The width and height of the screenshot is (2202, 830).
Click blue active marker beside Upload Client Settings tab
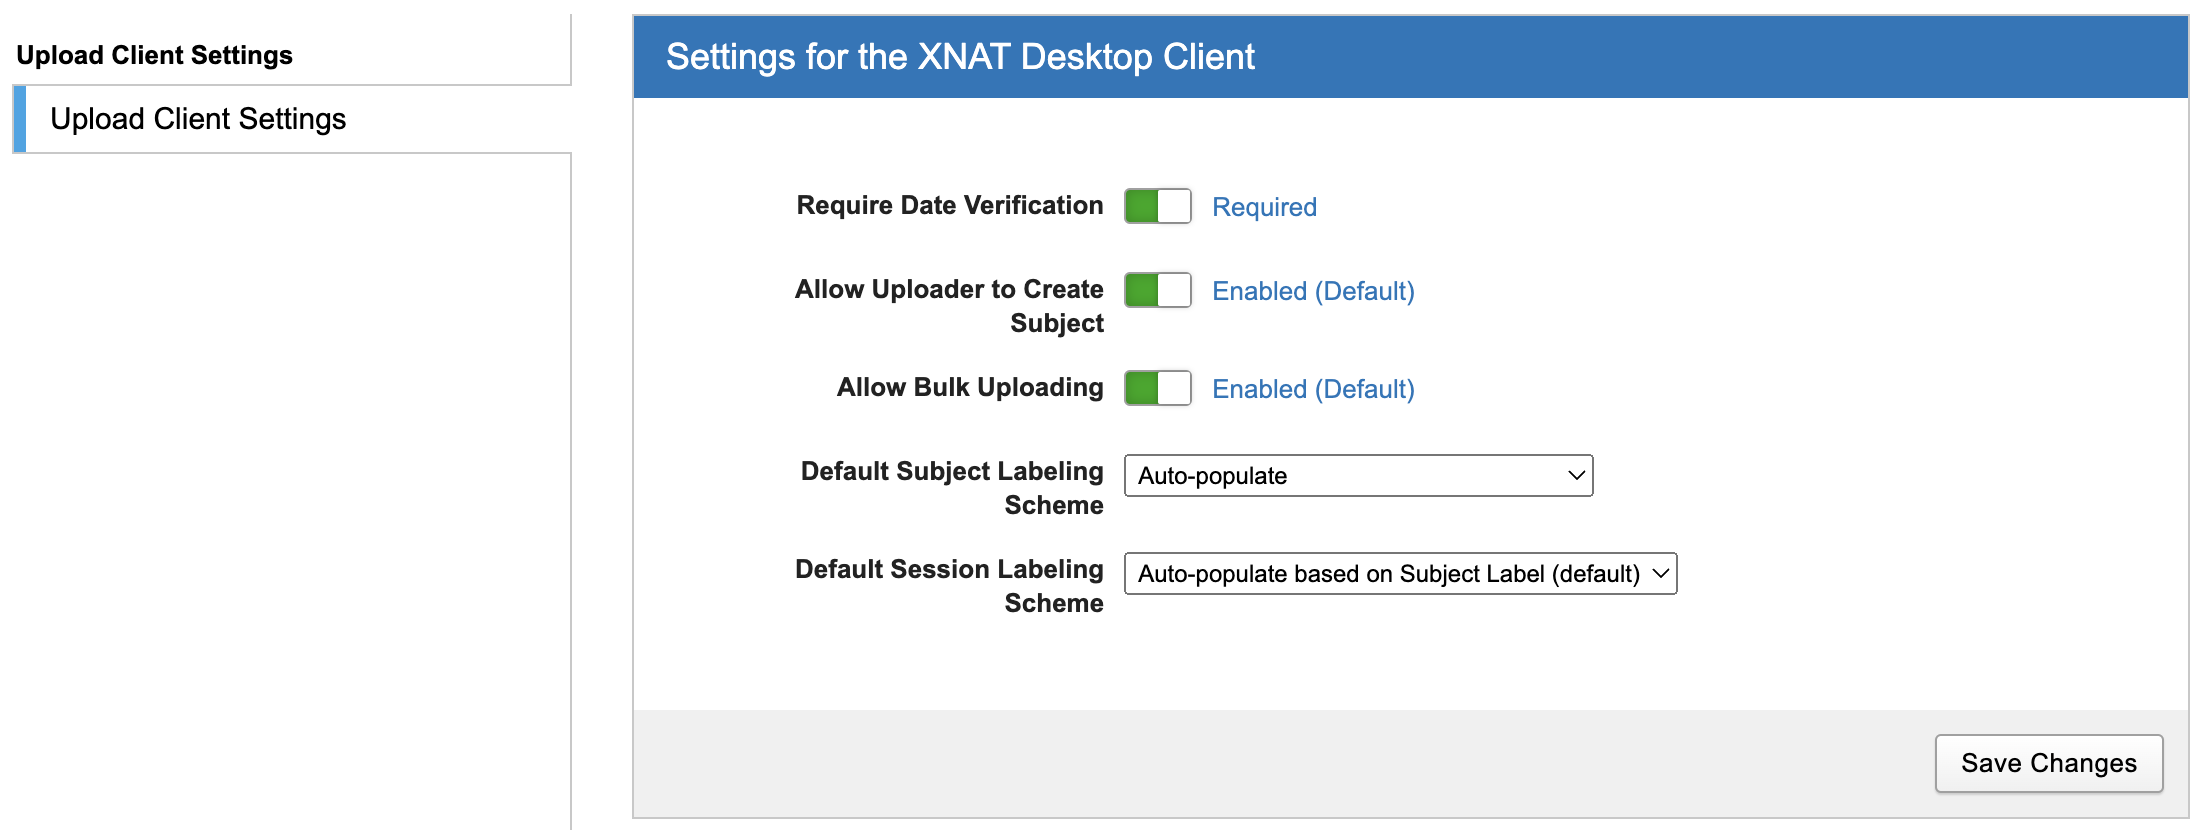pyautogui.click(x=20, y=119)
